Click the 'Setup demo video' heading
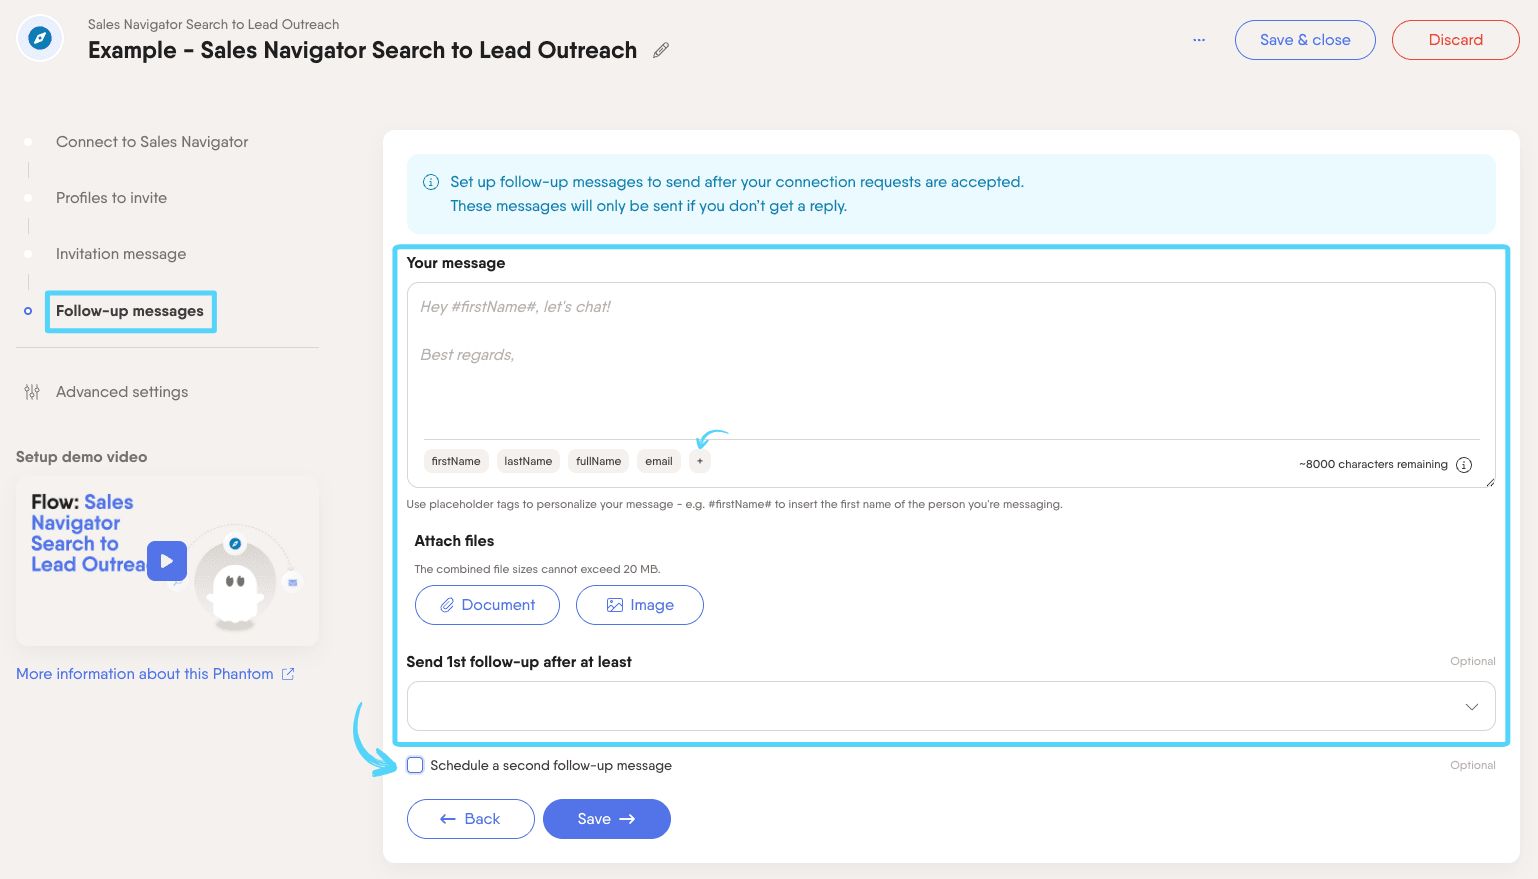Viewport: 1538px width, 879px height. point(81,457)
